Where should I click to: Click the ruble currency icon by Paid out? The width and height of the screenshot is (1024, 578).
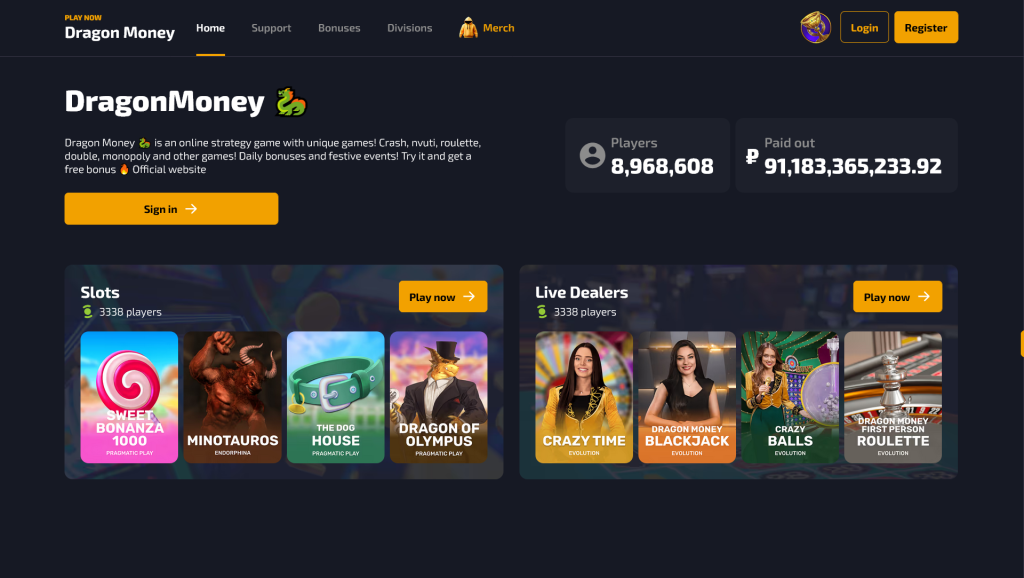pyautogui.click(x=752, y=156)
